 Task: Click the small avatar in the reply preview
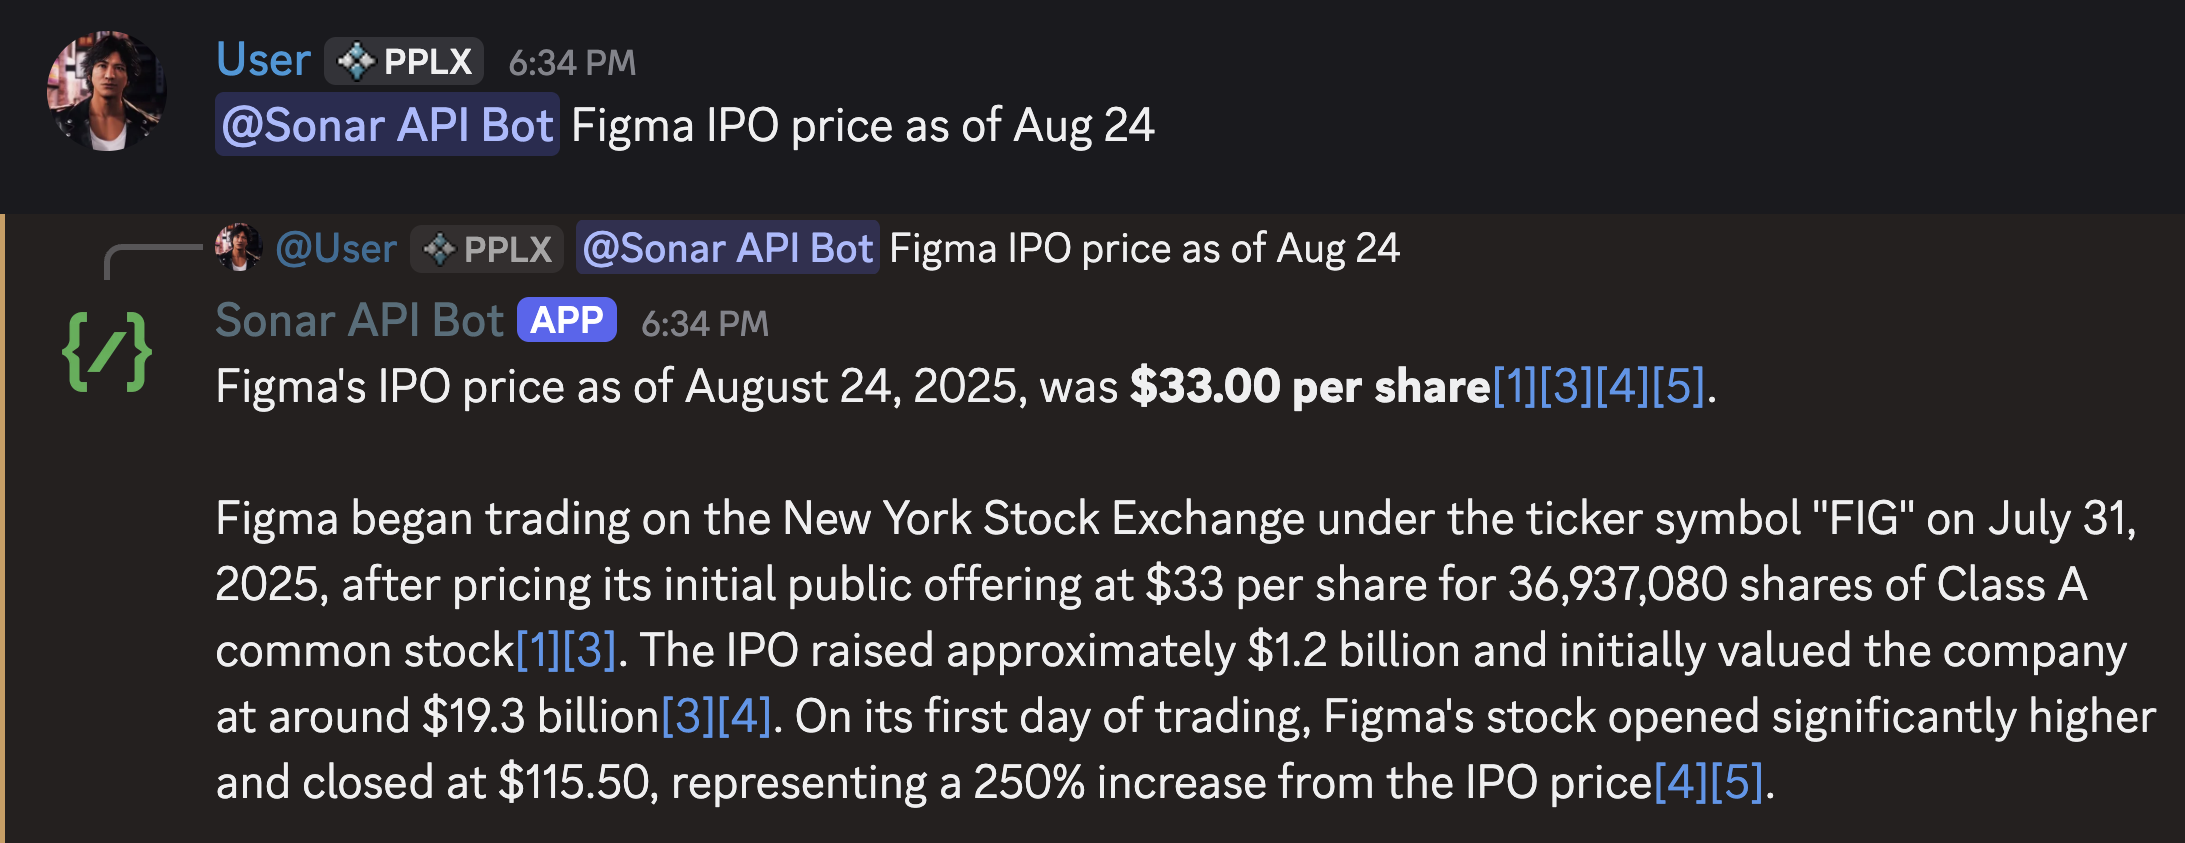tap(238, 248)
